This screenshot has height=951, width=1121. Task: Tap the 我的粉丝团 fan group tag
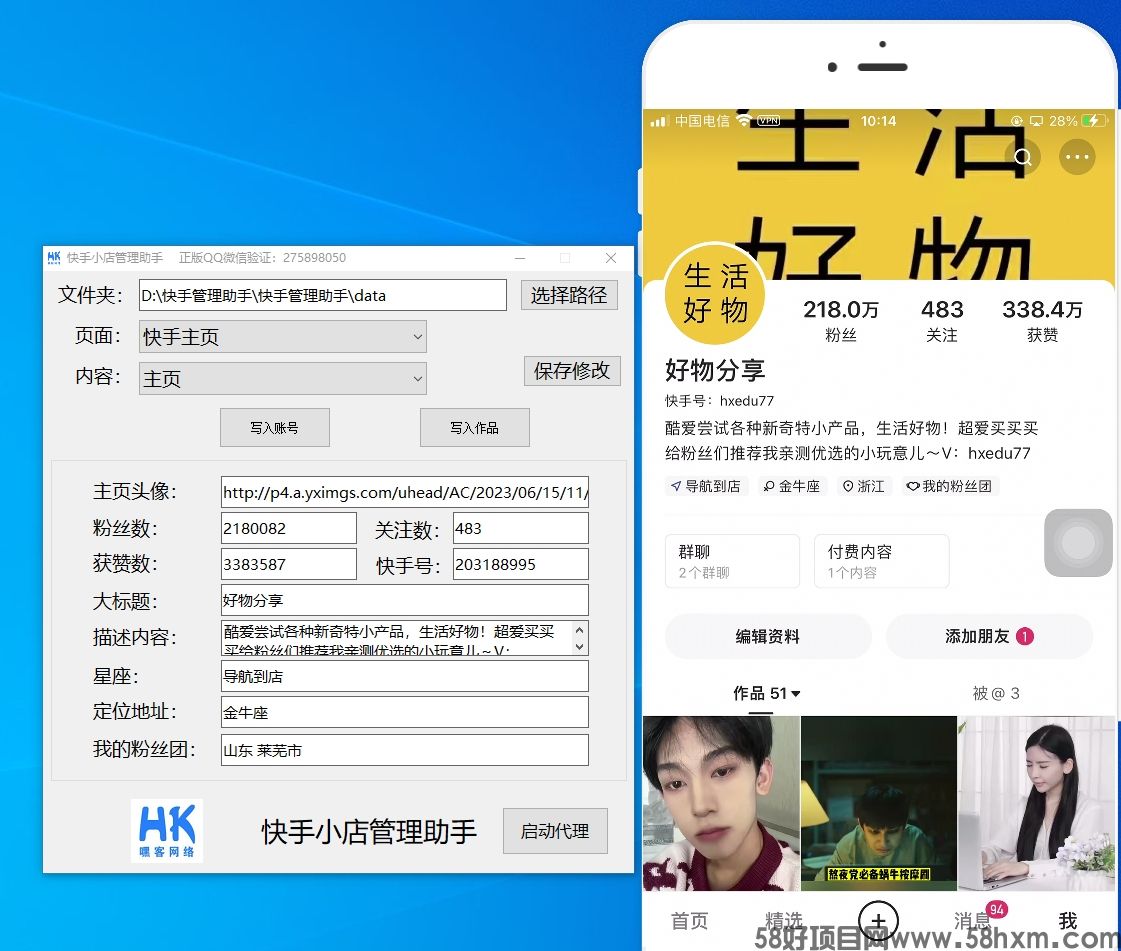[949, 486]
